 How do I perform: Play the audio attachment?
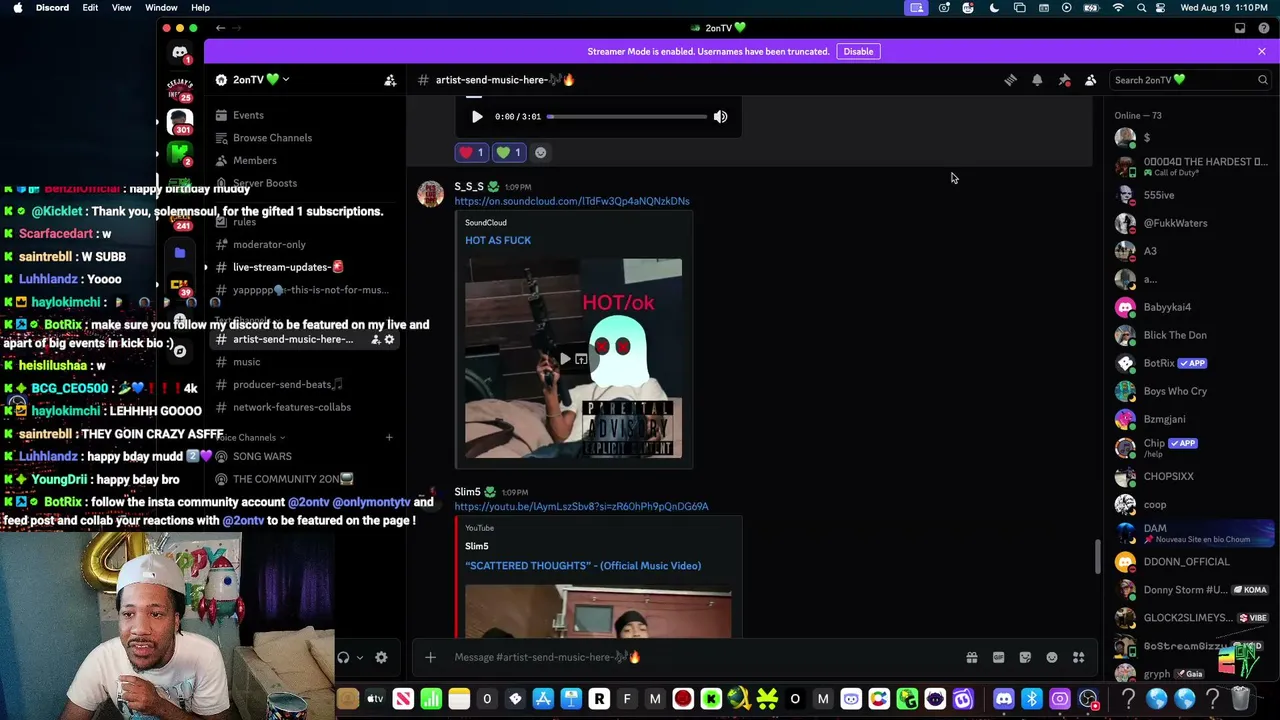pyautogui.click(x=477, y=117)
